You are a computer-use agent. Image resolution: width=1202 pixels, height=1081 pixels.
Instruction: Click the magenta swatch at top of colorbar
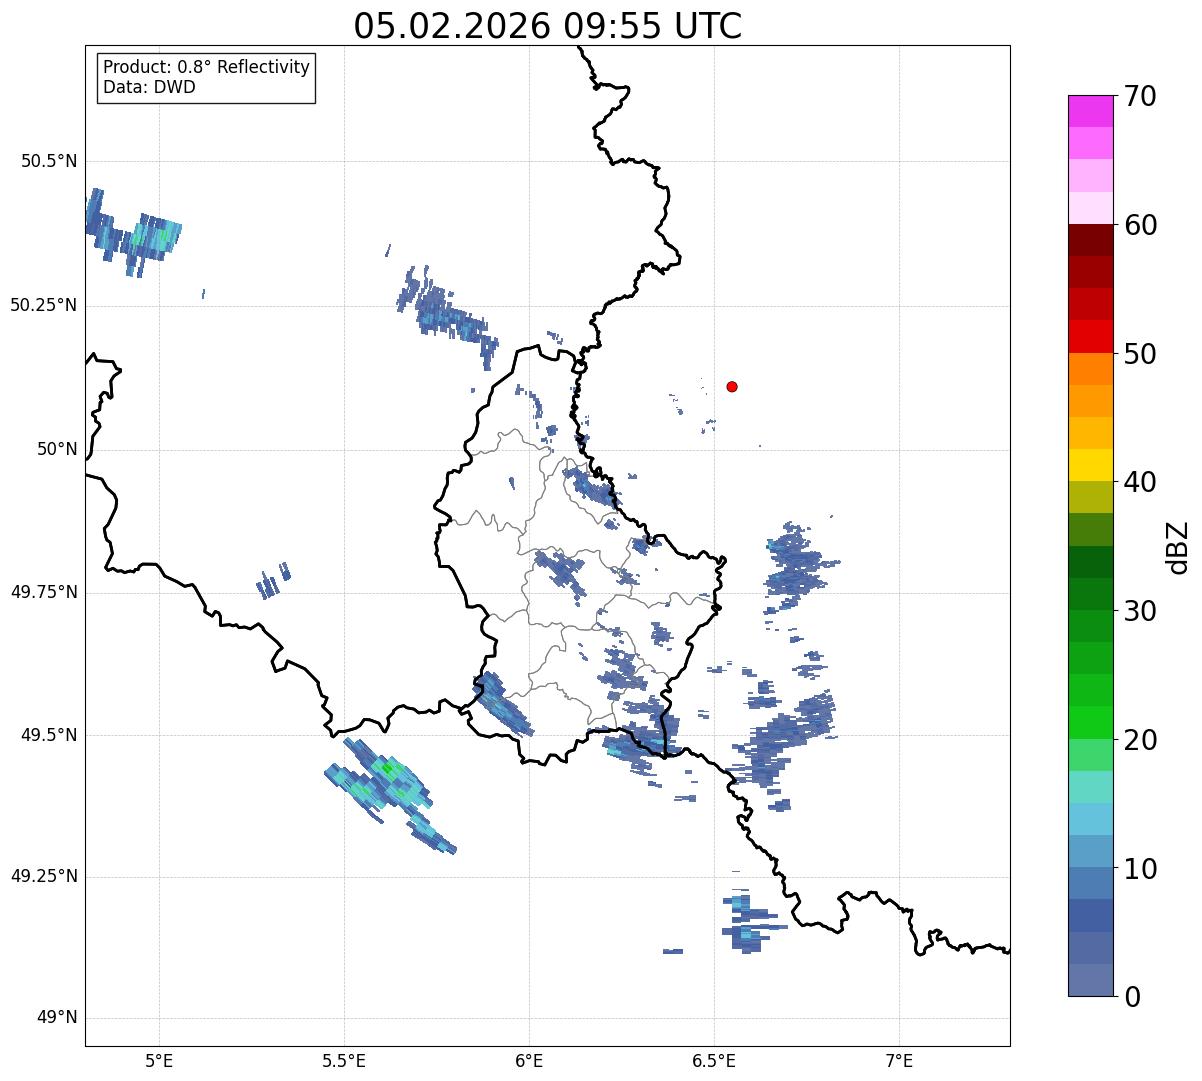(1090, 111)
